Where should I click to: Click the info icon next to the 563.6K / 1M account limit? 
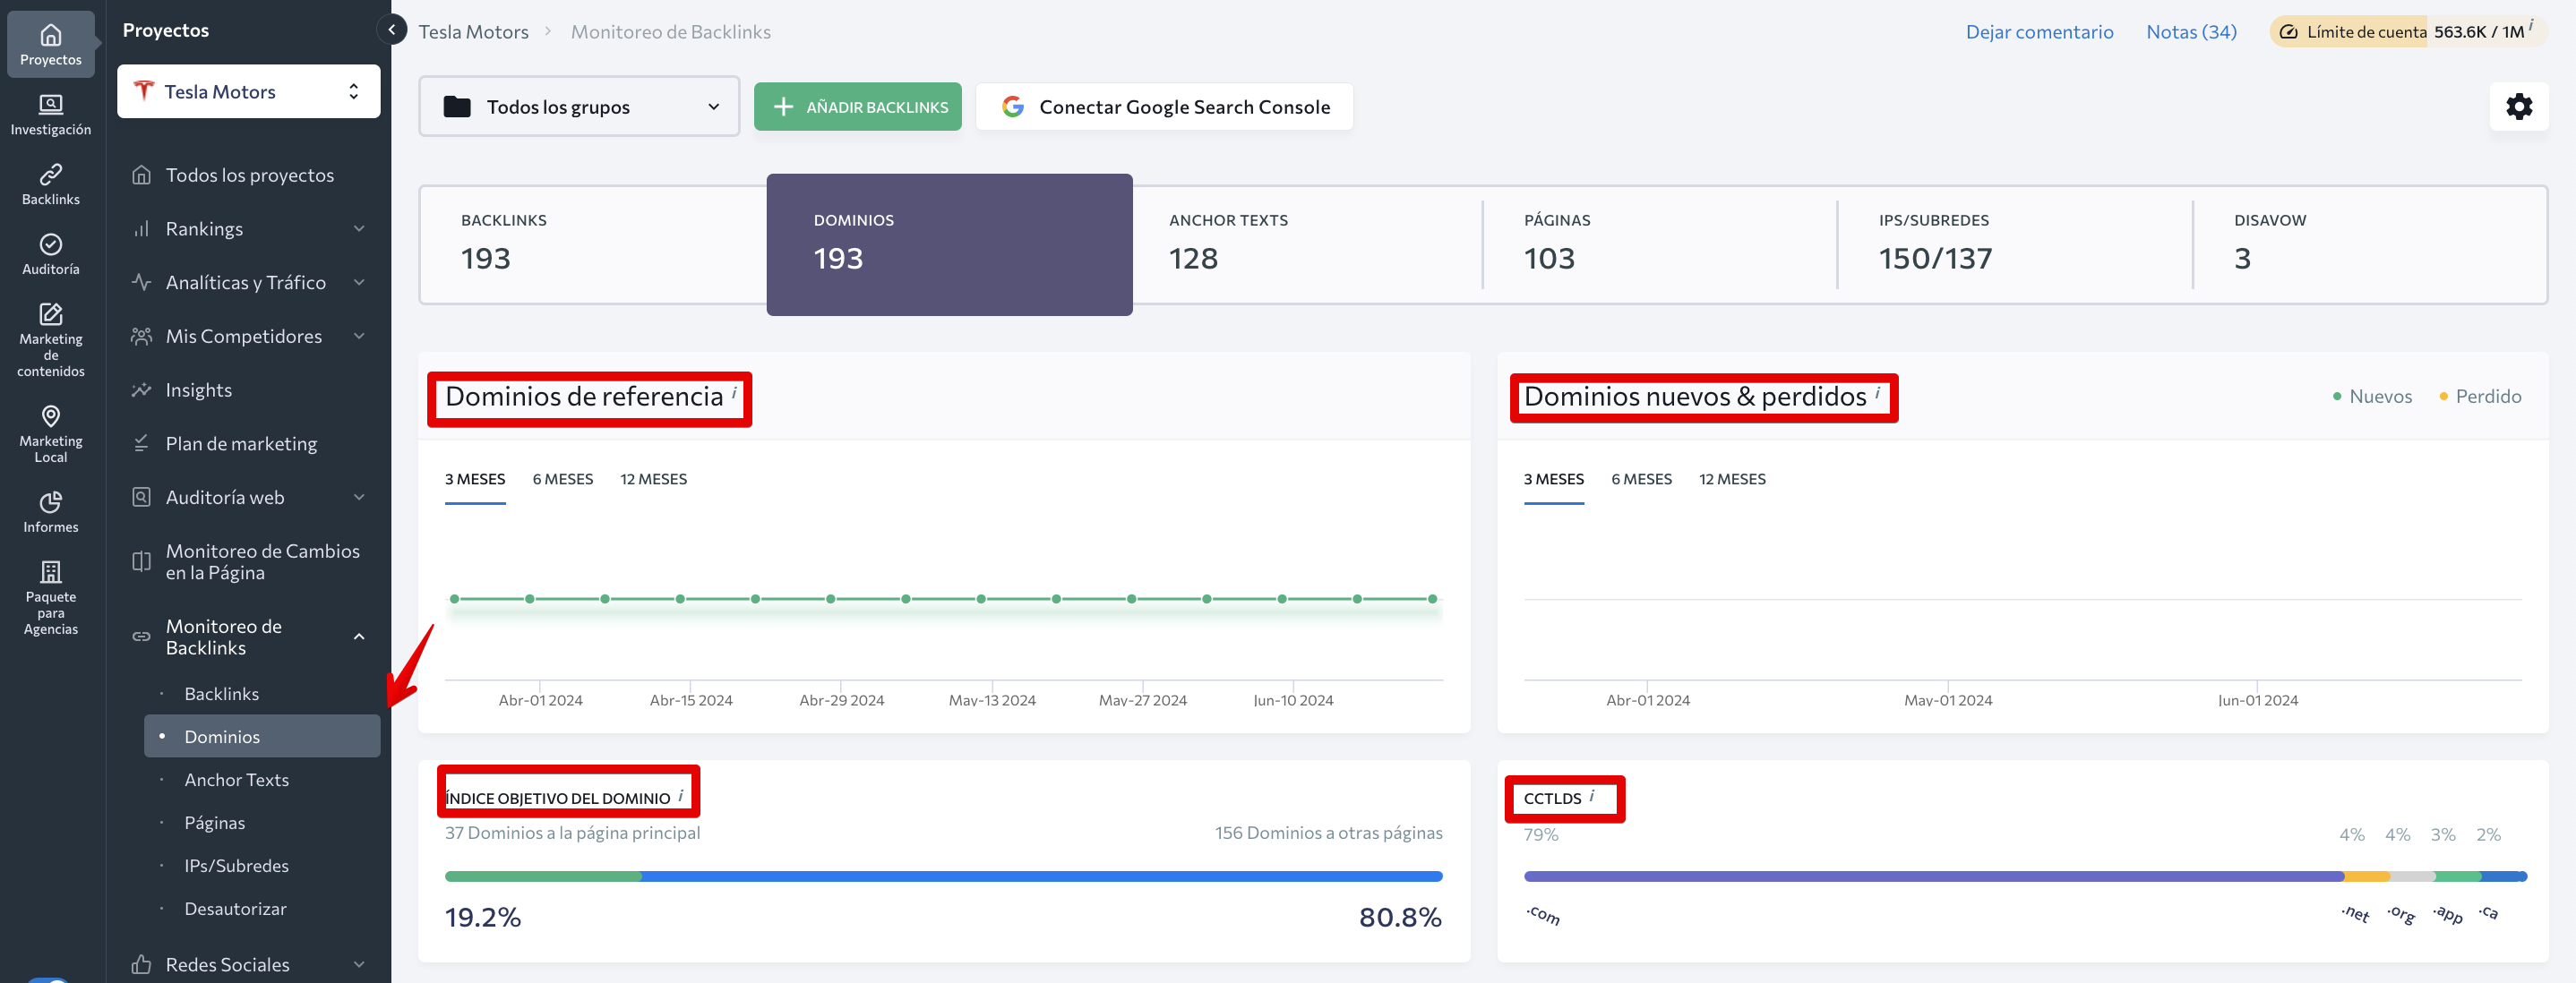coord(2531,25)
